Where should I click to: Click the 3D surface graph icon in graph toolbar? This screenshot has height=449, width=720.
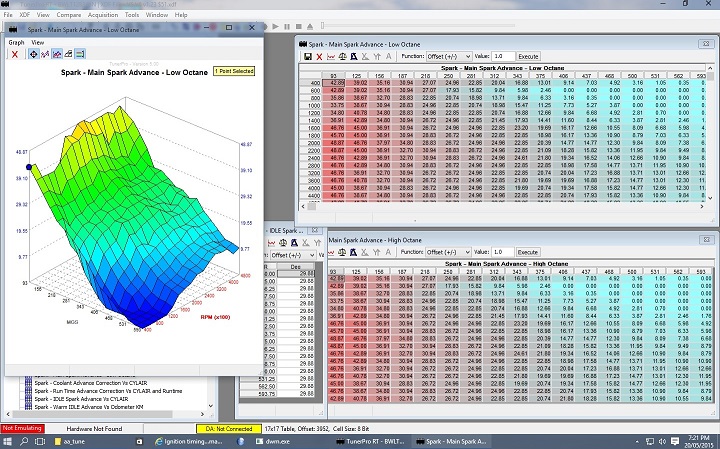[68, 54]
